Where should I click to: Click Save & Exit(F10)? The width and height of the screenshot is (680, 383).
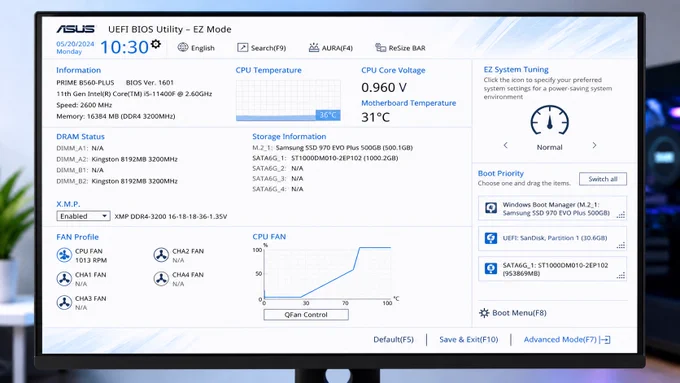[x=468, y=339]
